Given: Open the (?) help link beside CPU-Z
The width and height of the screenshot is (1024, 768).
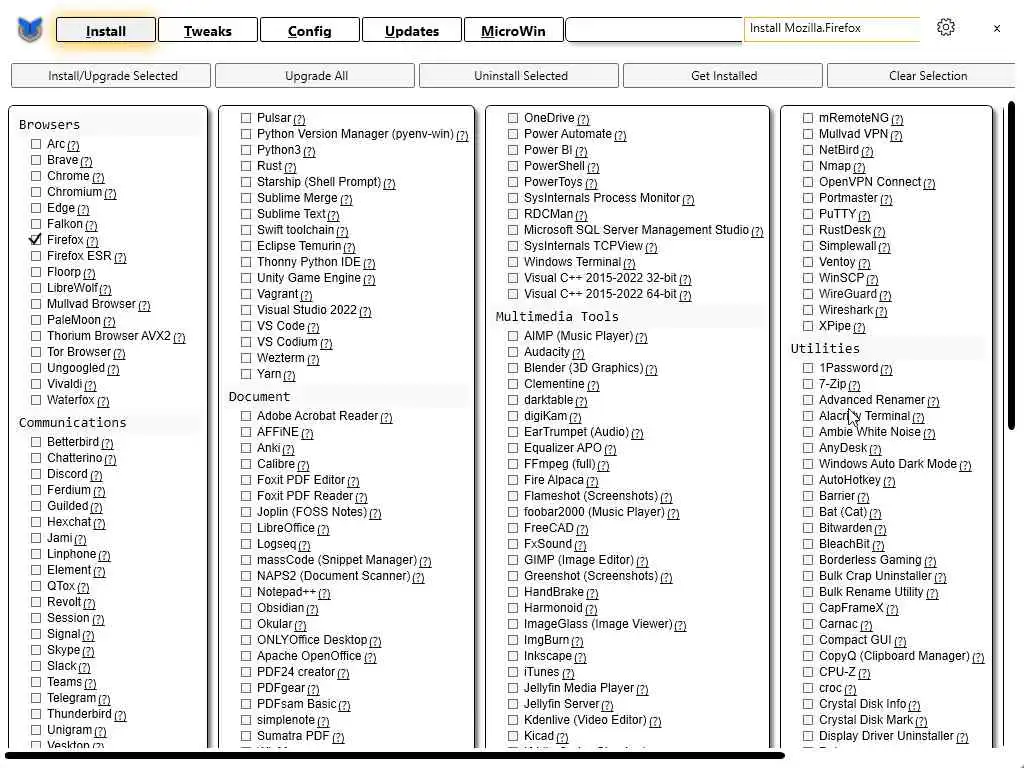Looking at the screenshot, I should 864,673.
